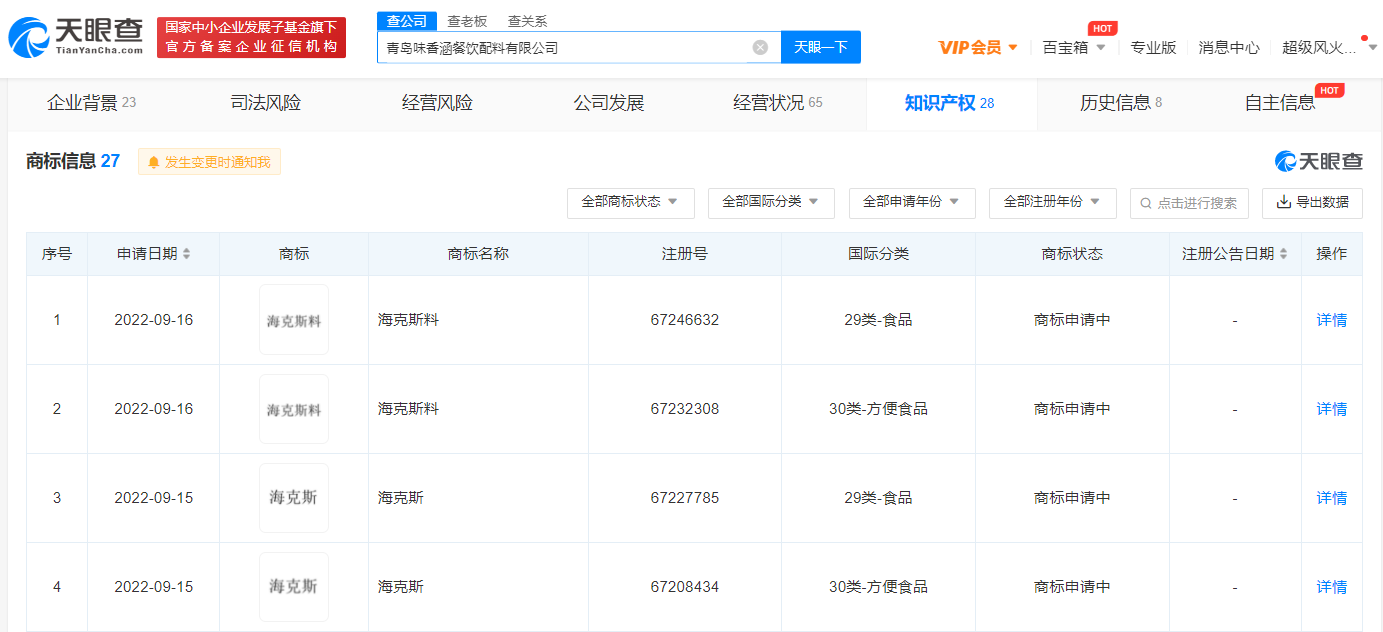Click 专业版 link in header
1383x632 pixels.
click(x=1153, y=47)
